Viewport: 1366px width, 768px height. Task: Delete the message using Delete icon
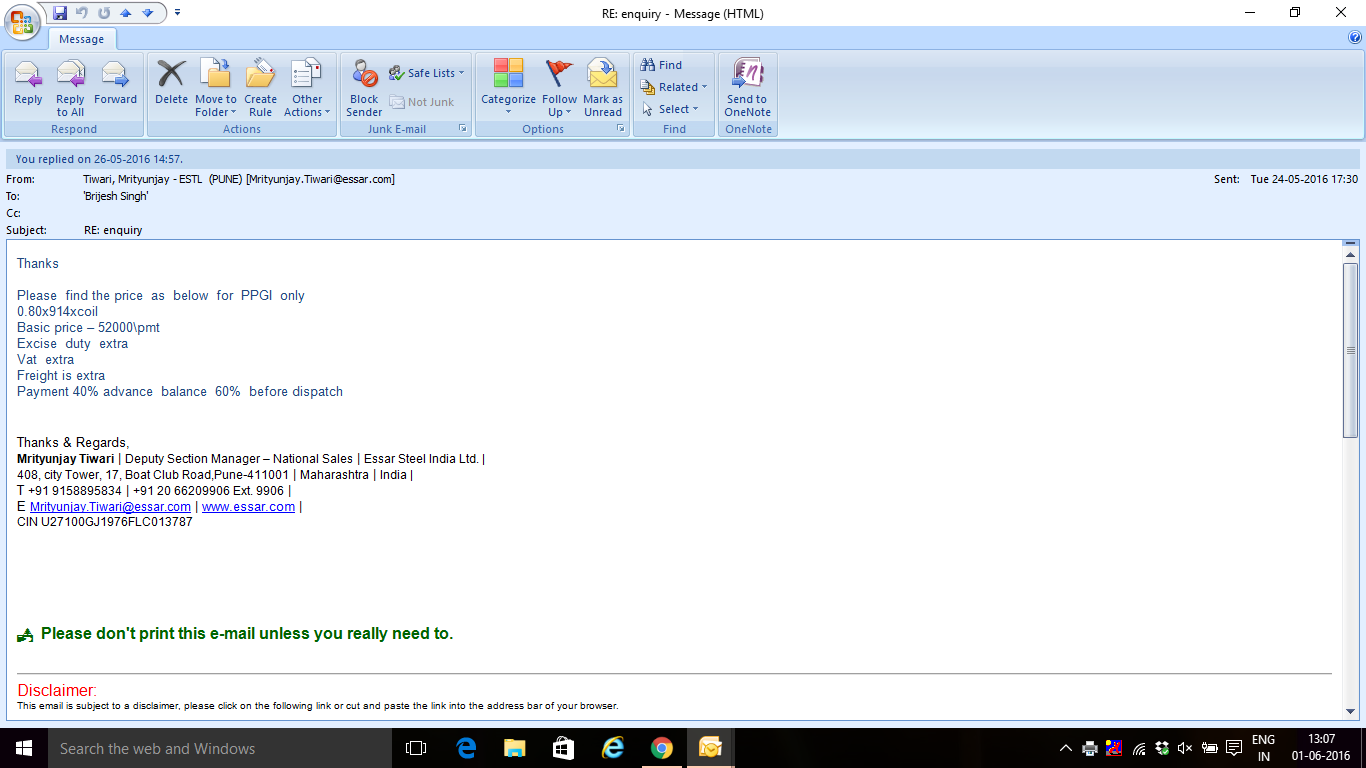point(171,85)
